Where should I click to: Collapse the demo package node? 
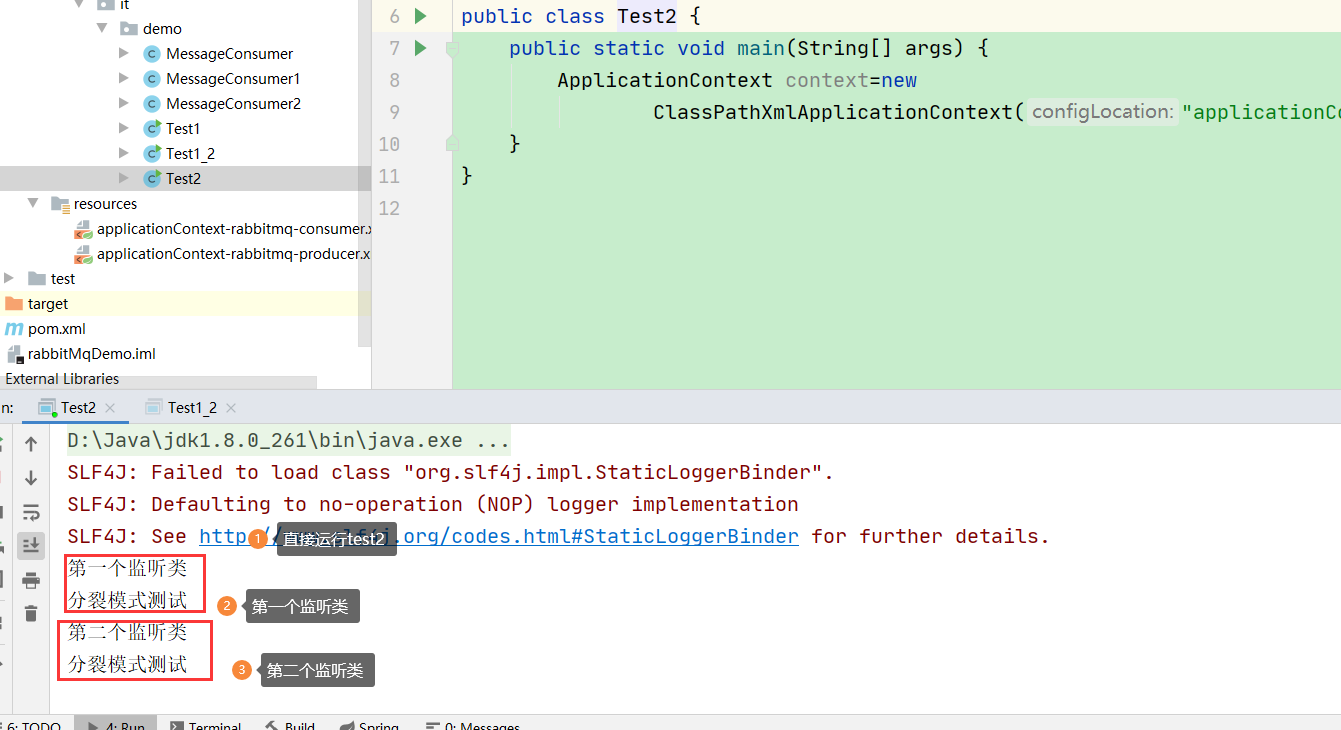102,28
